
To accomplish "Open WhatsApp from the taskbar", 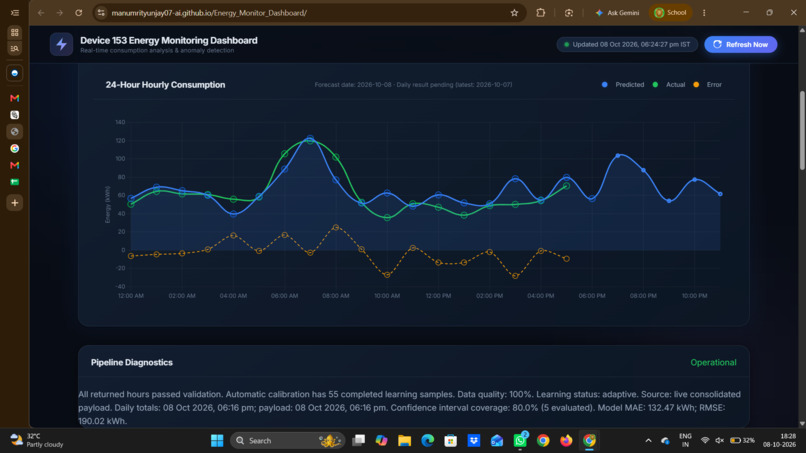I will [x=520, y=441].
